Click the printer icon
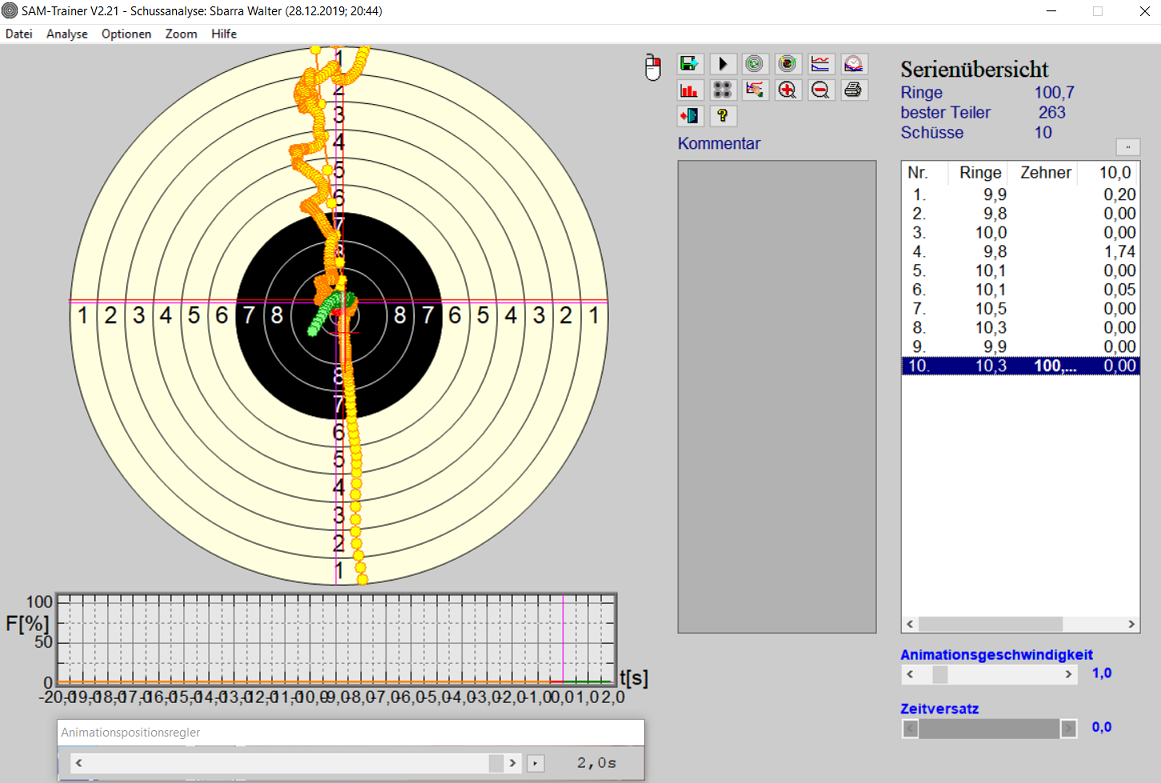Viewport: 1161px width, 783px height. coord(853,90)
